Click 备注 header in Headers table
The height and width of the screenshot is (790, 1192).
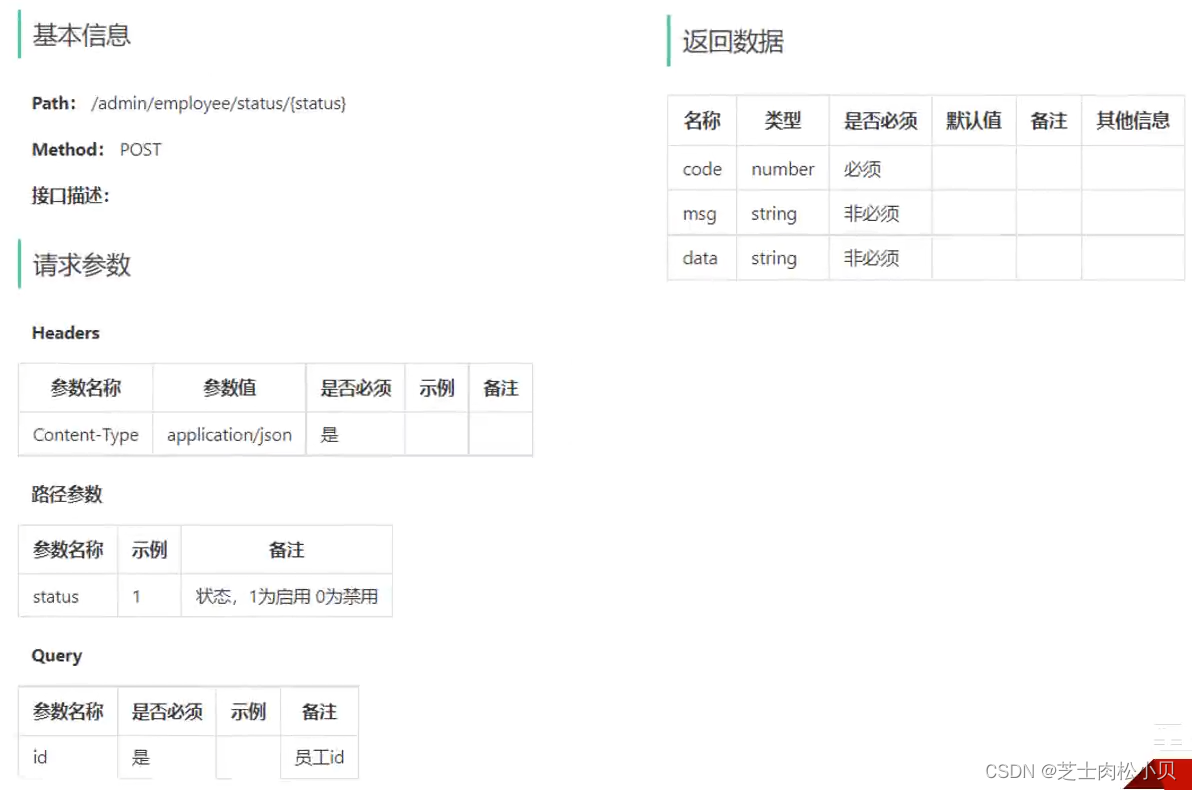[x=501, y=389]
